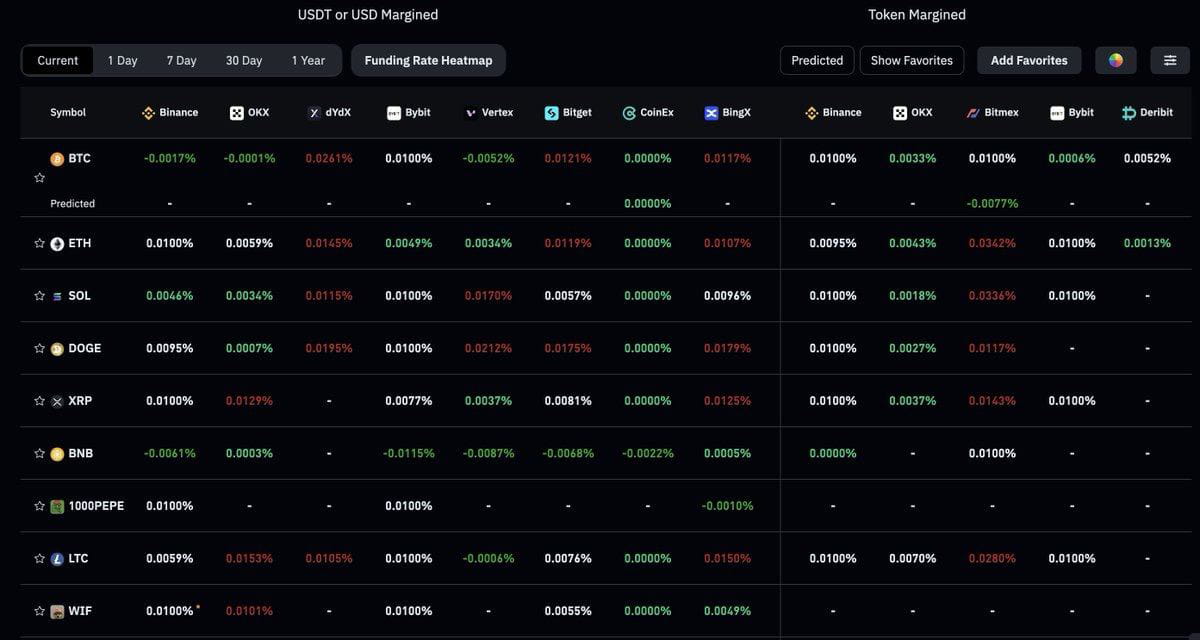
Task: Open the filter settings sliders icon
Action: pyautogui.click(x=1170, y=60)
